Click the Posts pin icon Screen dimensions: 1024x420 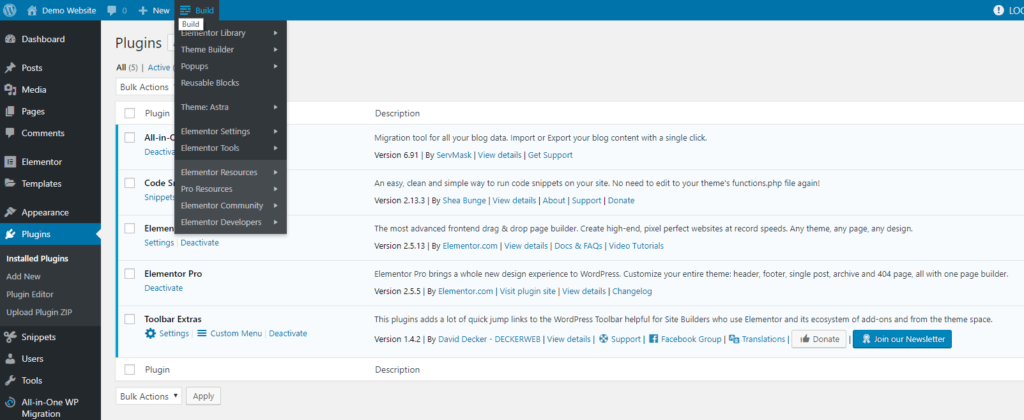[10, 68]
